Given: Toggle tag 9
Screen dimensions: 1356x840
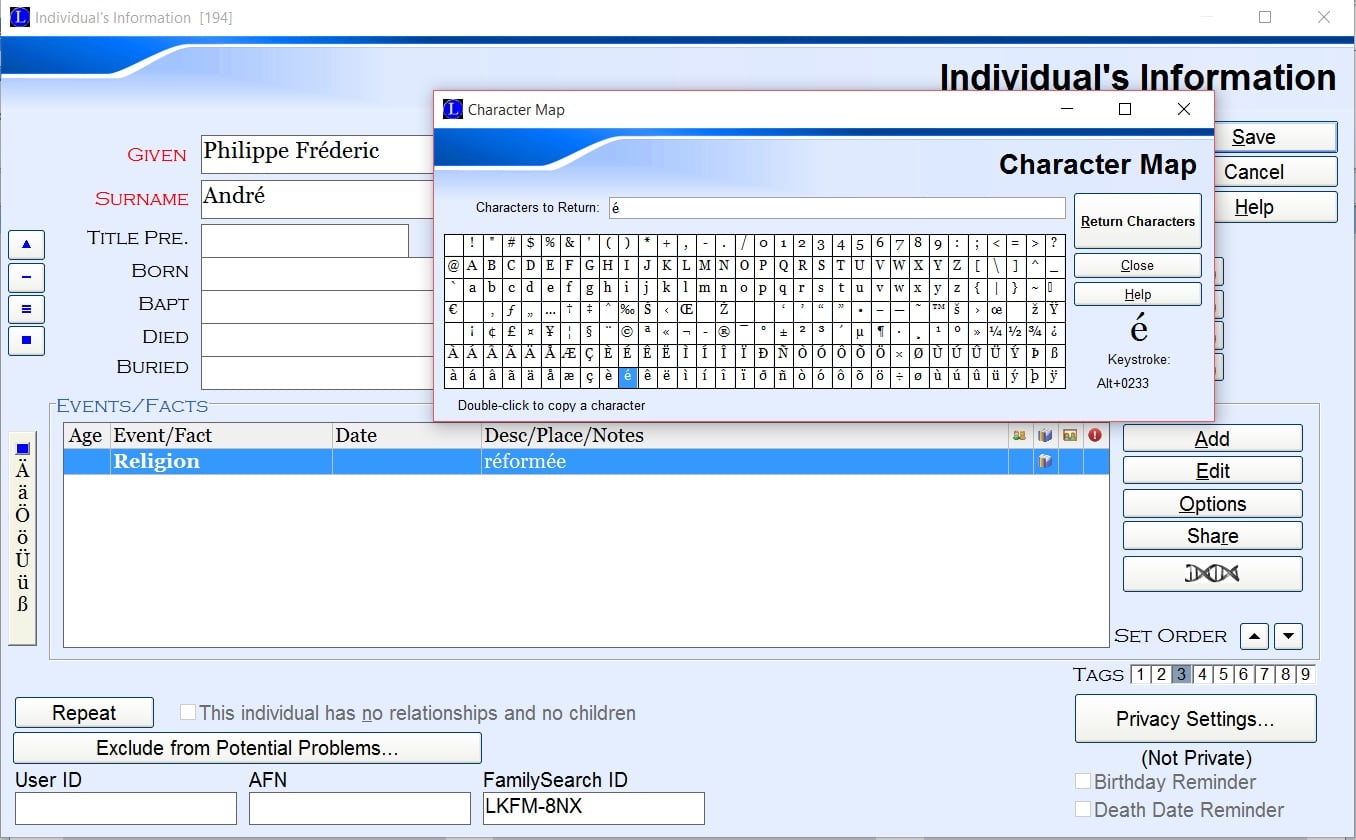Looking at the screenshot, I should (1305, 675).
